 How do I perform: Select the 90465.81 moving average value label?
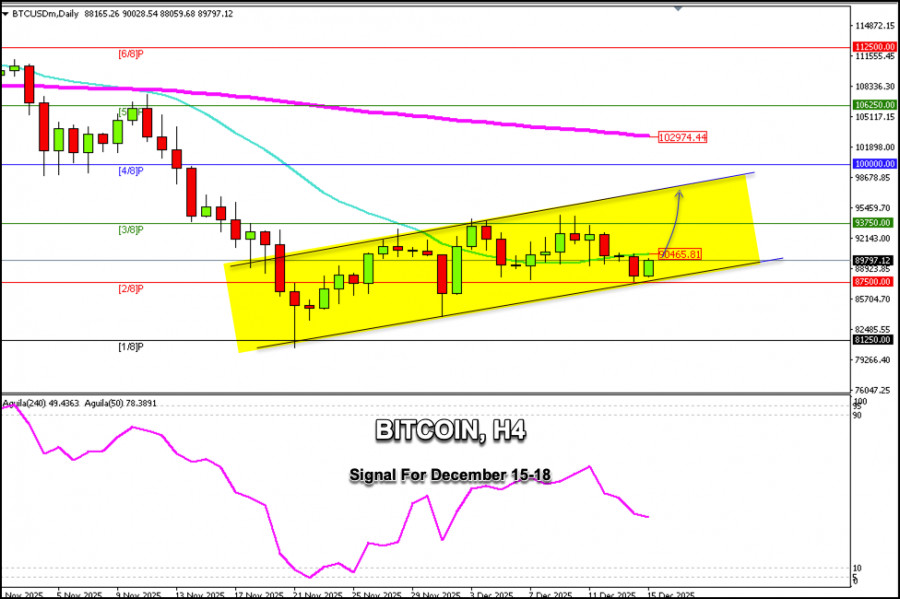680,254
